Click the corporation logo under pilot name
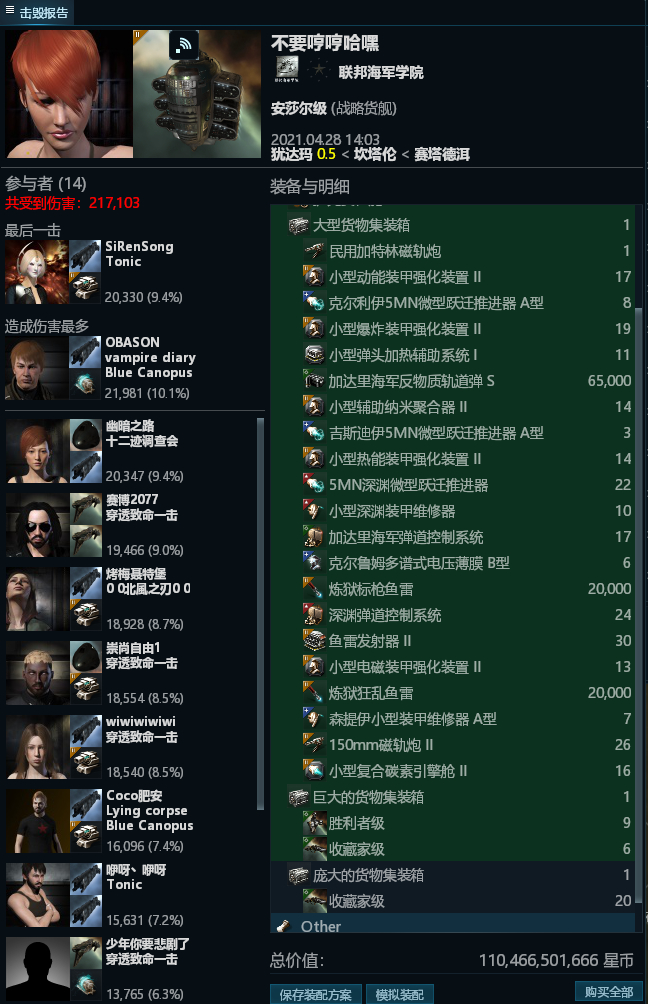 [x=286, y=70]
